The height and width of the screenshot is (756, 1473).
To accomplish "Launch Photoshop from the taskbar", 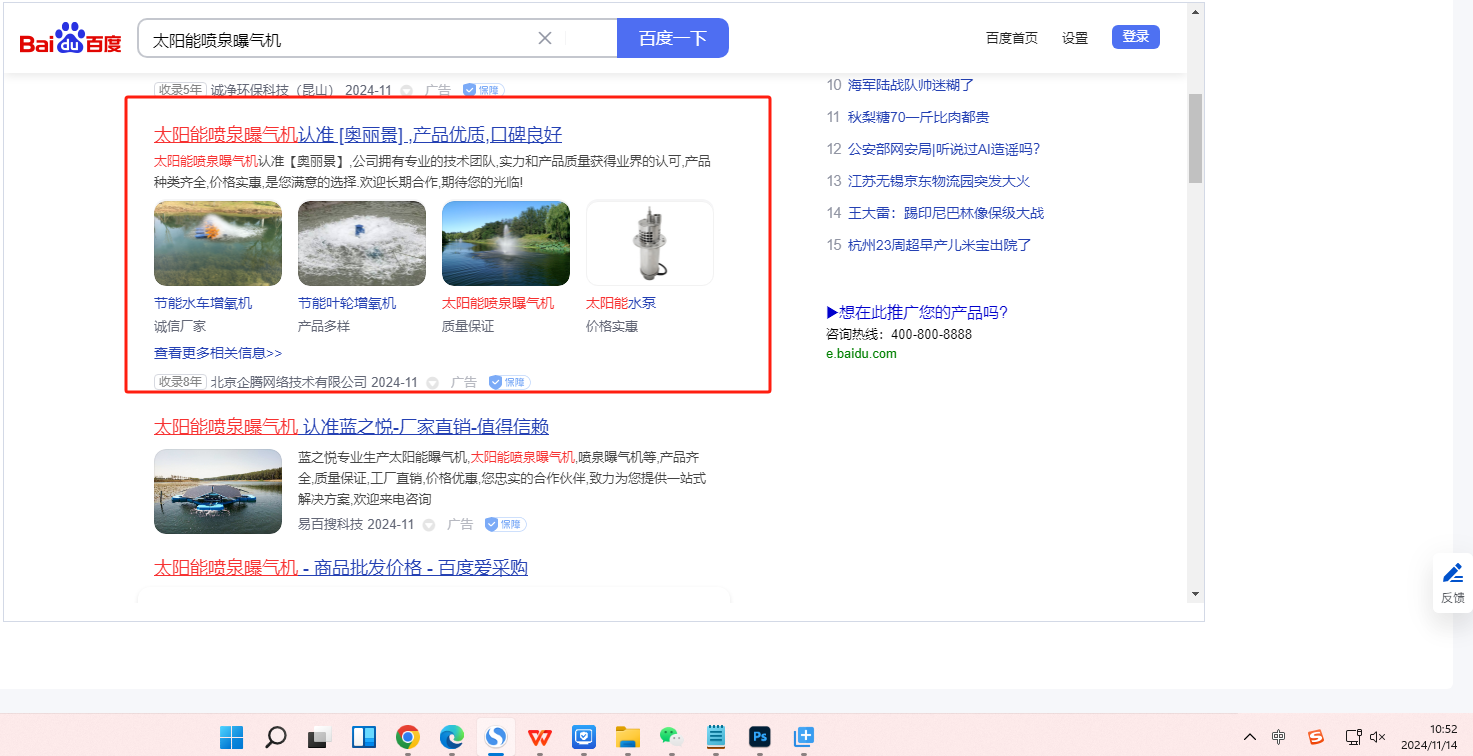I will click(x=760, y=737).
